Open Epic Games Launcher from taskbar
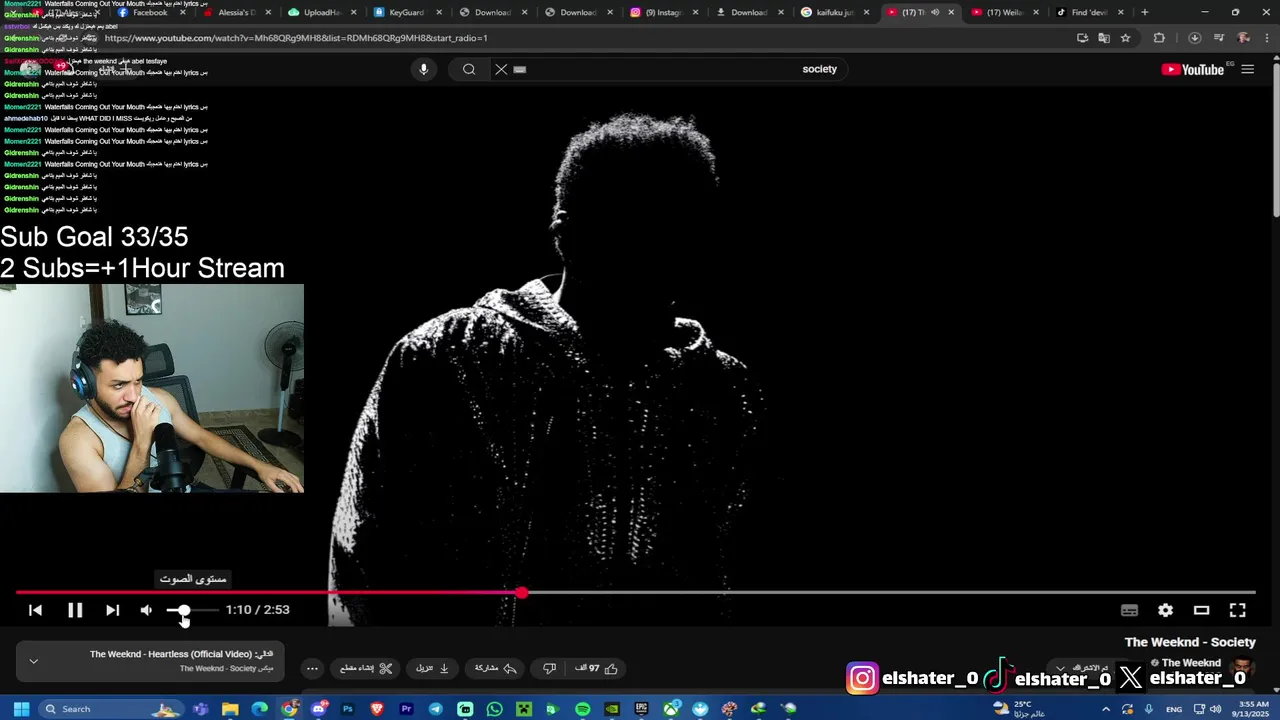Viewport: 1280px width, 720px height. click(641, 708)
